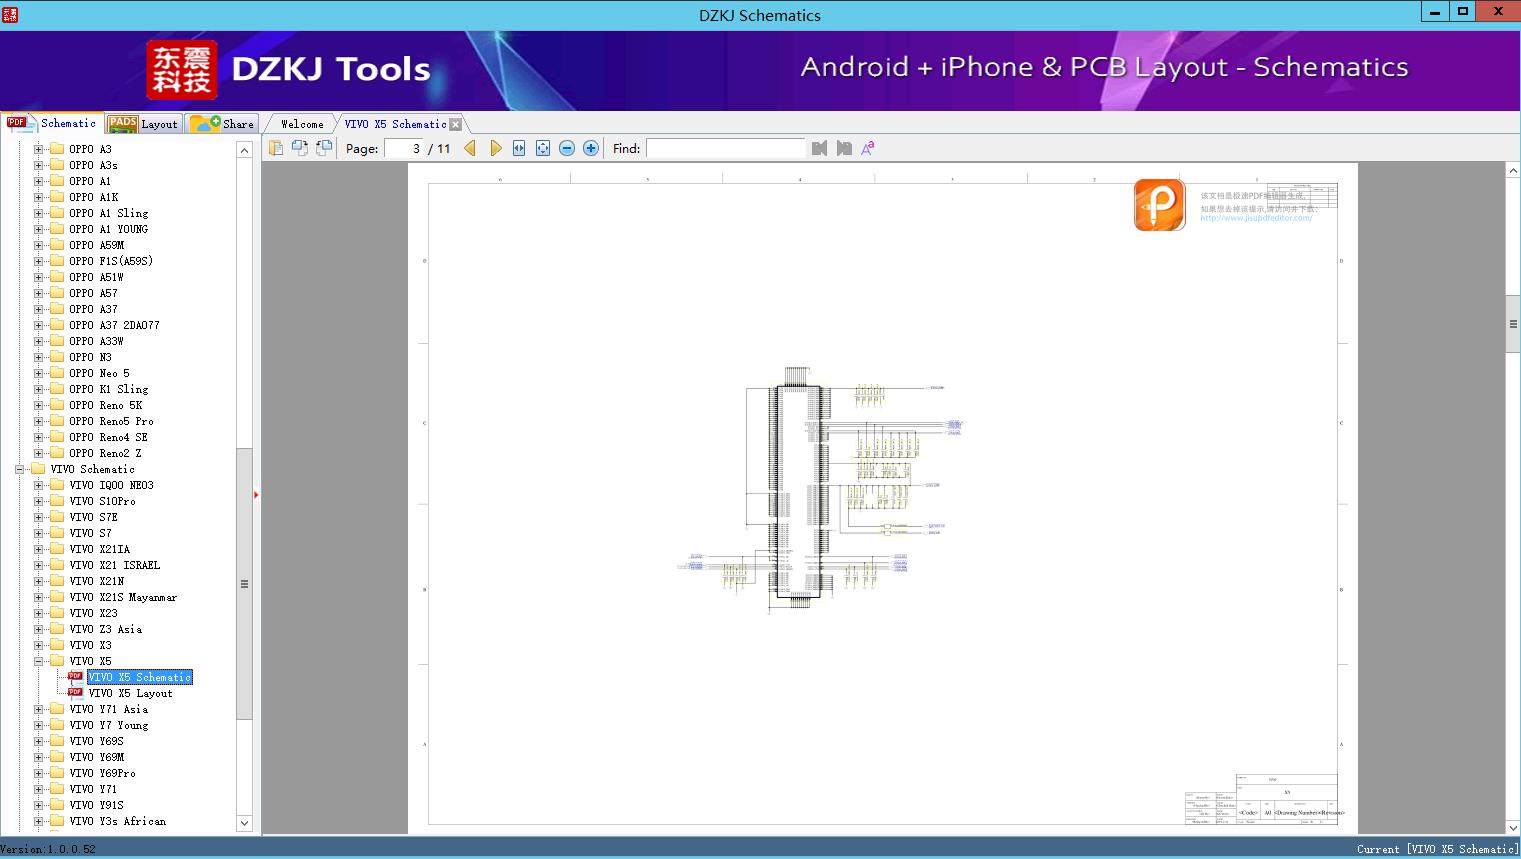Select the OPPO Reno4 SE entry
The image size is (1521, 859).
point(108,437)
